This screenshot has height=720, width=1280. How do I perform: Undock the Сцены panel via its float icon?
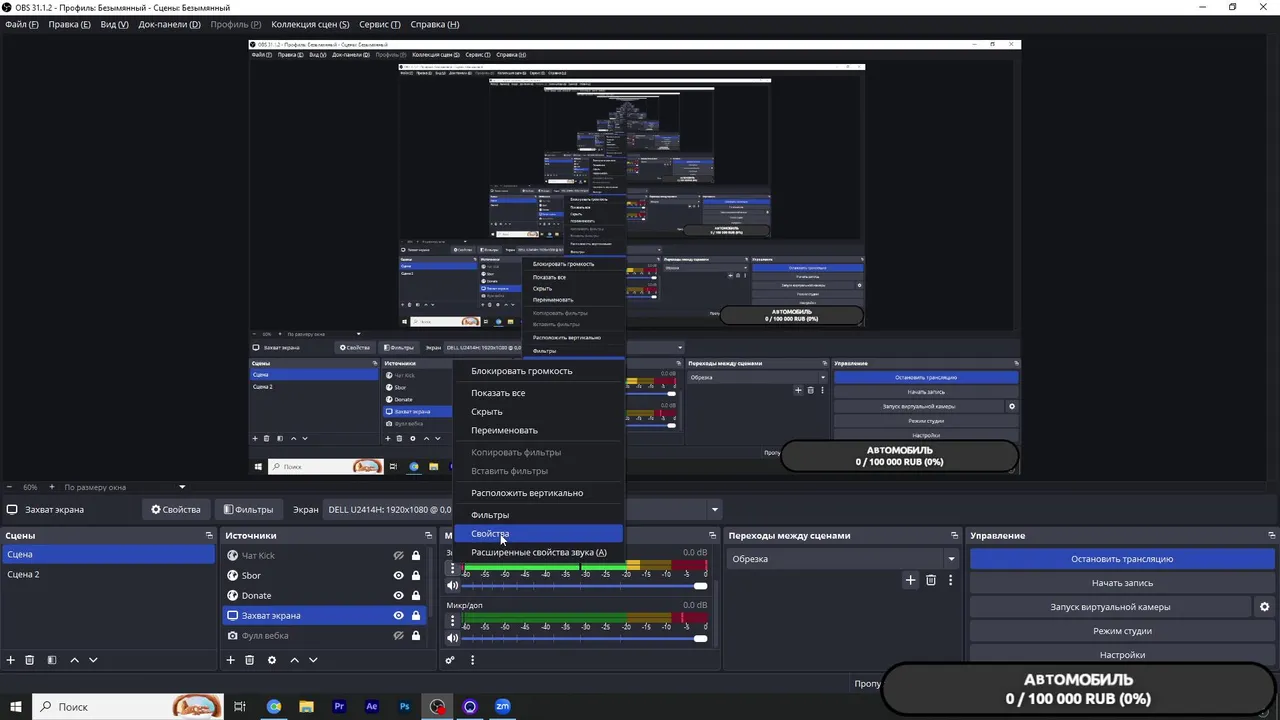tap(209, 536)
